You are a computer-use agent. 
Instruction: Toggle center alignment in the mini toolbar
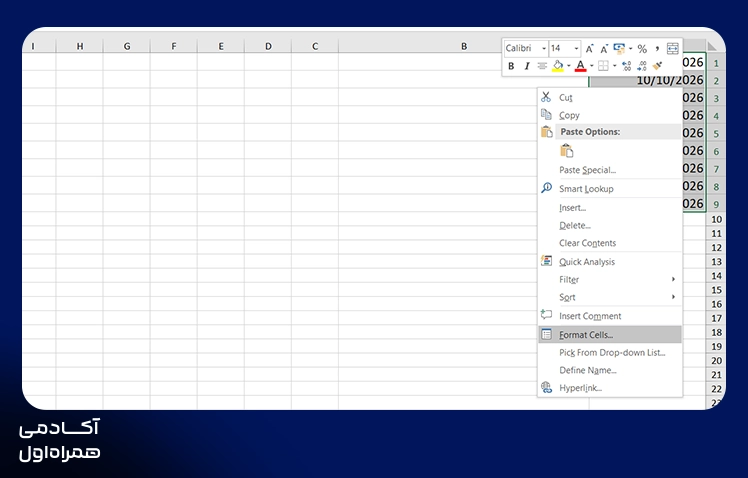(542, 66)
